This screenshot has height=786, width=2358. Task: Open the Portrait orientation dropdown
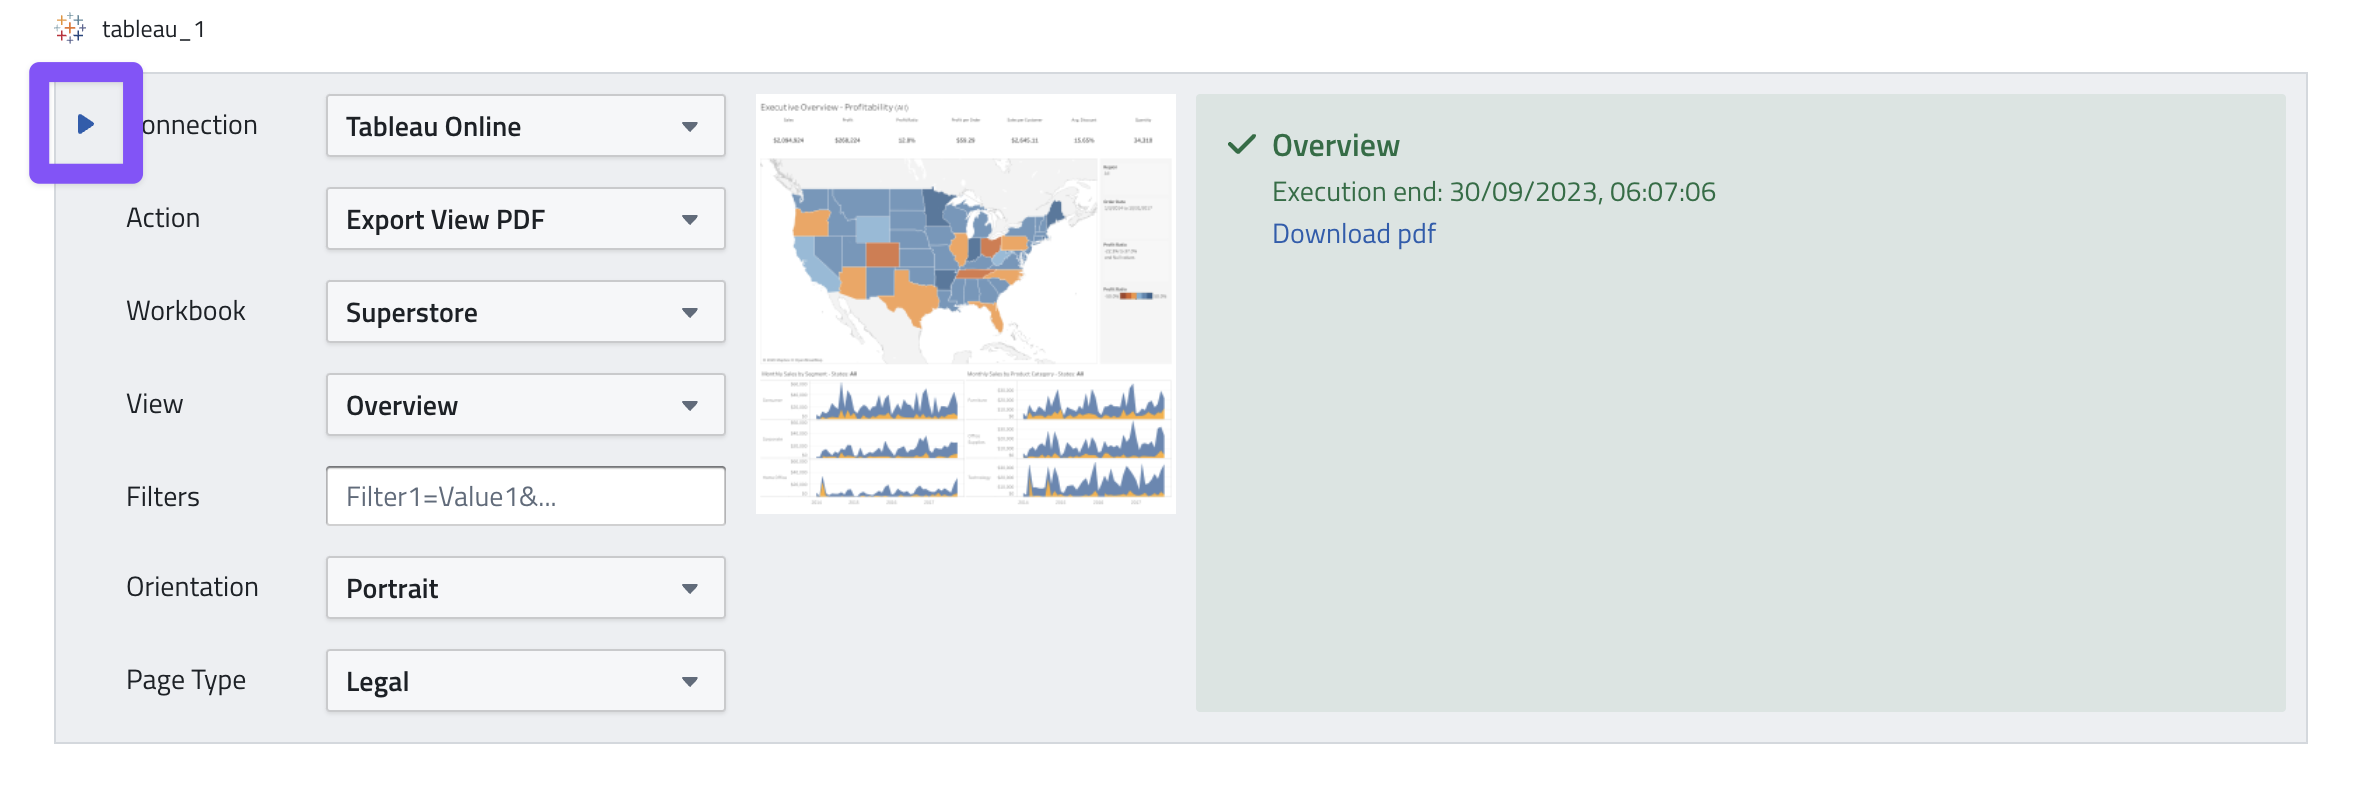(525, 588)
